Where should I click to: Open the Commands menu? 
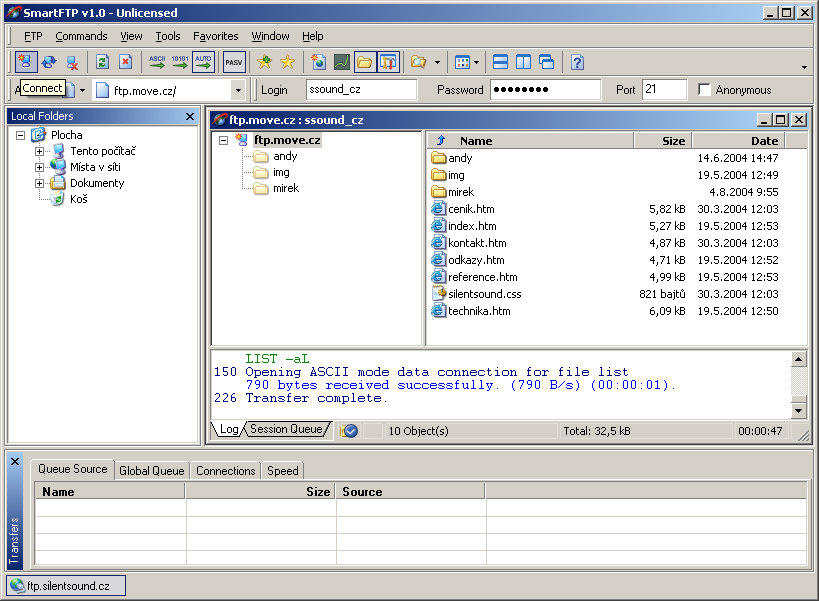tap(81, 36)
